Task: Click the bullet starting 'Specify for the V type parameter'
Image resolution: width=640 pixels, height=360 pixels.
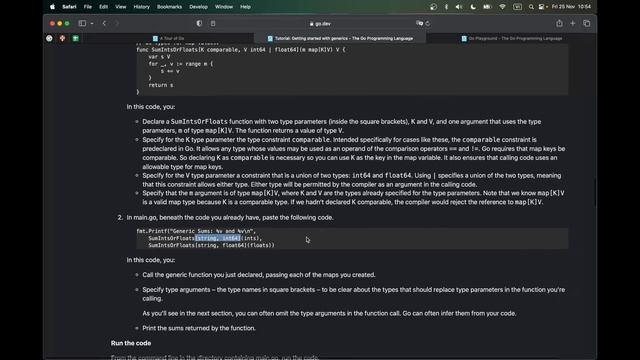Action: [x=352, y=180]
